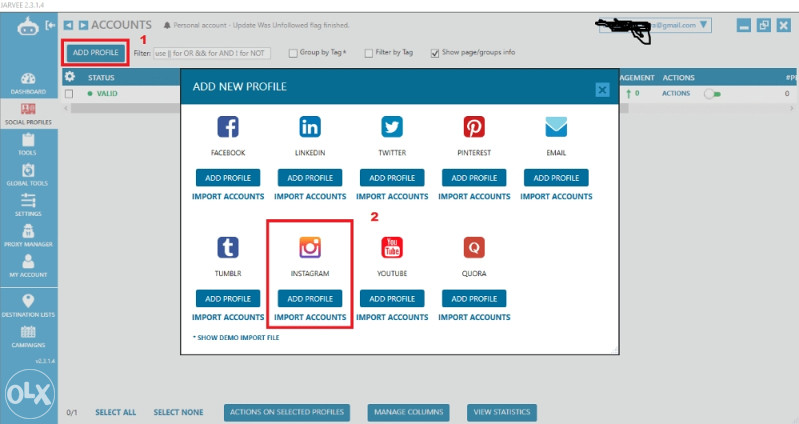Click the LinkedIn logo icon
799x424 pixels.
pyautogui.click(x=310, y=127)
